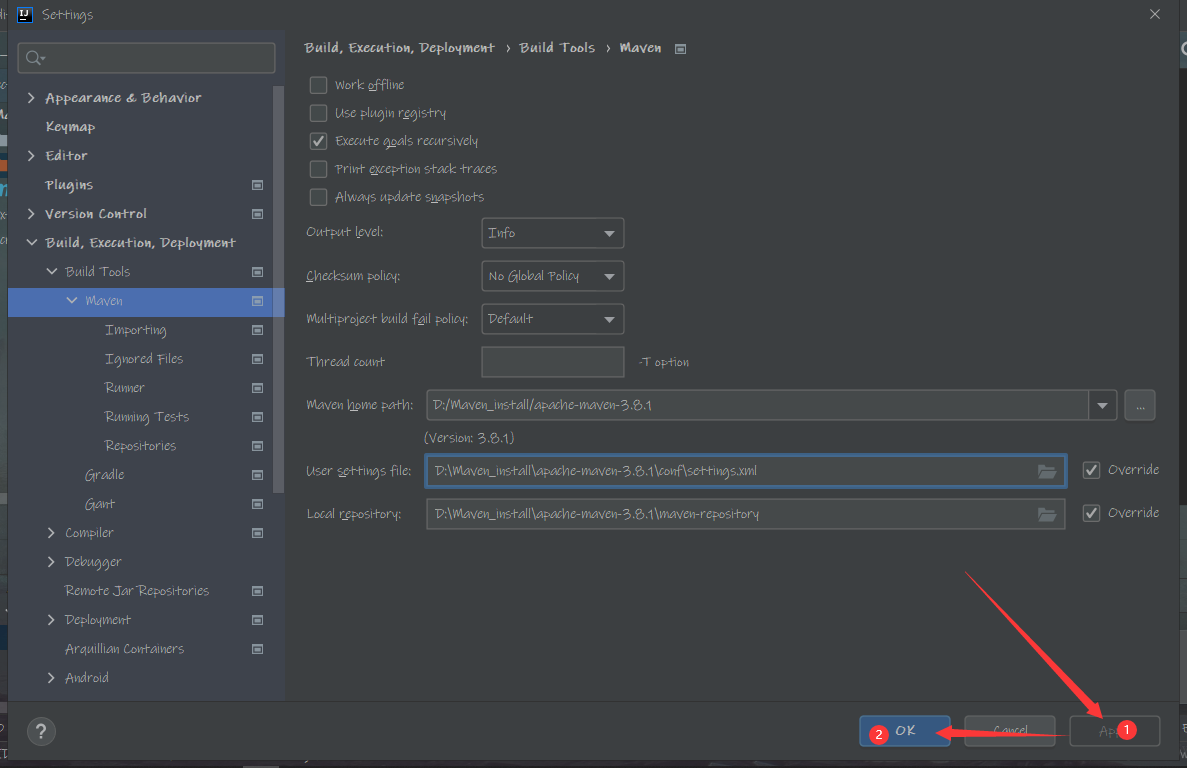Click the project-level icon beside Remote Jar Repositories
1187x768 pixels.
coord(257,591)
